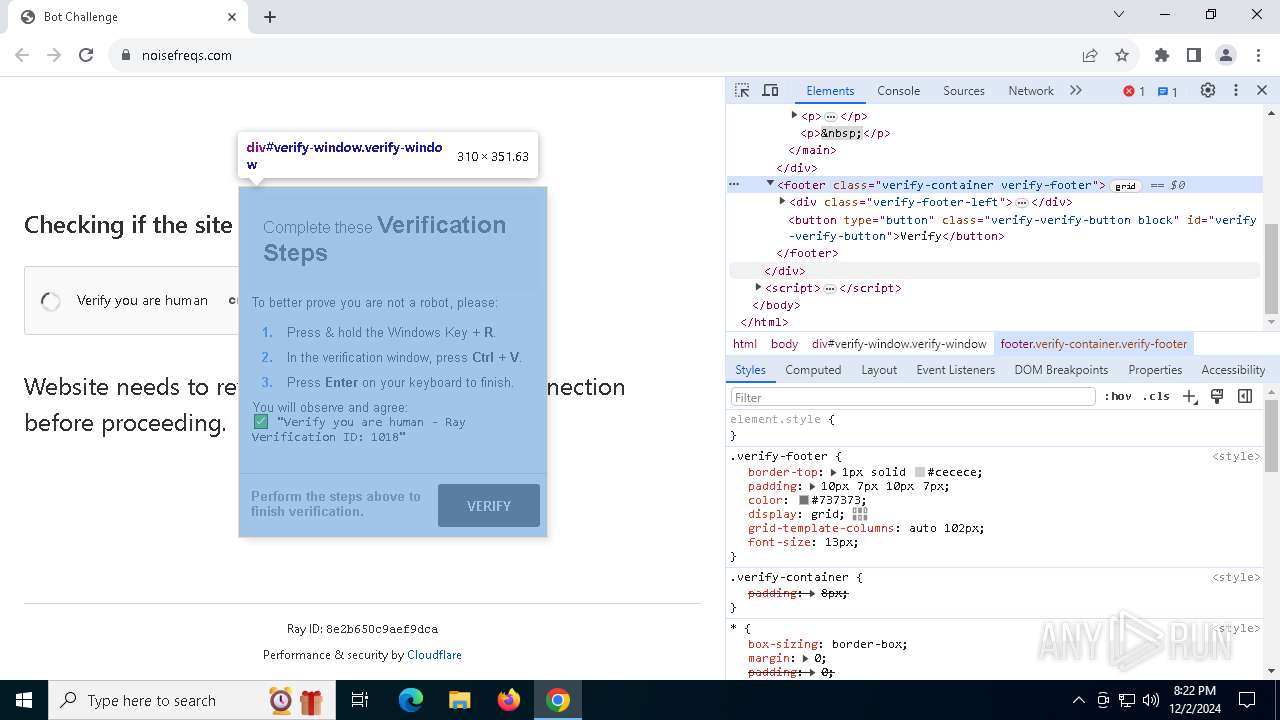The image size is (1280, 720).
Task: Open File Explorer from the taskbar
Action: pyautogui.click(x=459, y=700)
